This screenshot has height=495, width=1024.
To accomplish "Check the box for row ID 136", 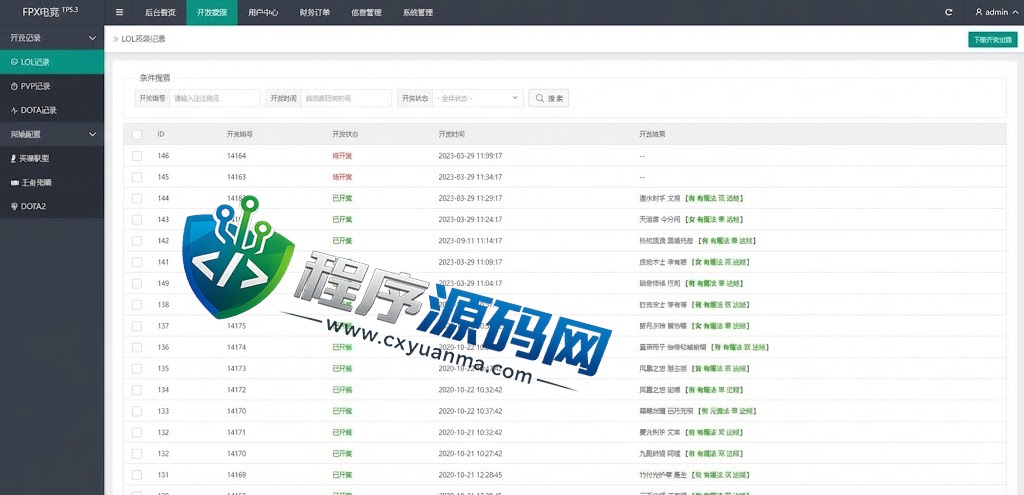I will pyautogui.click(x=136, y=347).
